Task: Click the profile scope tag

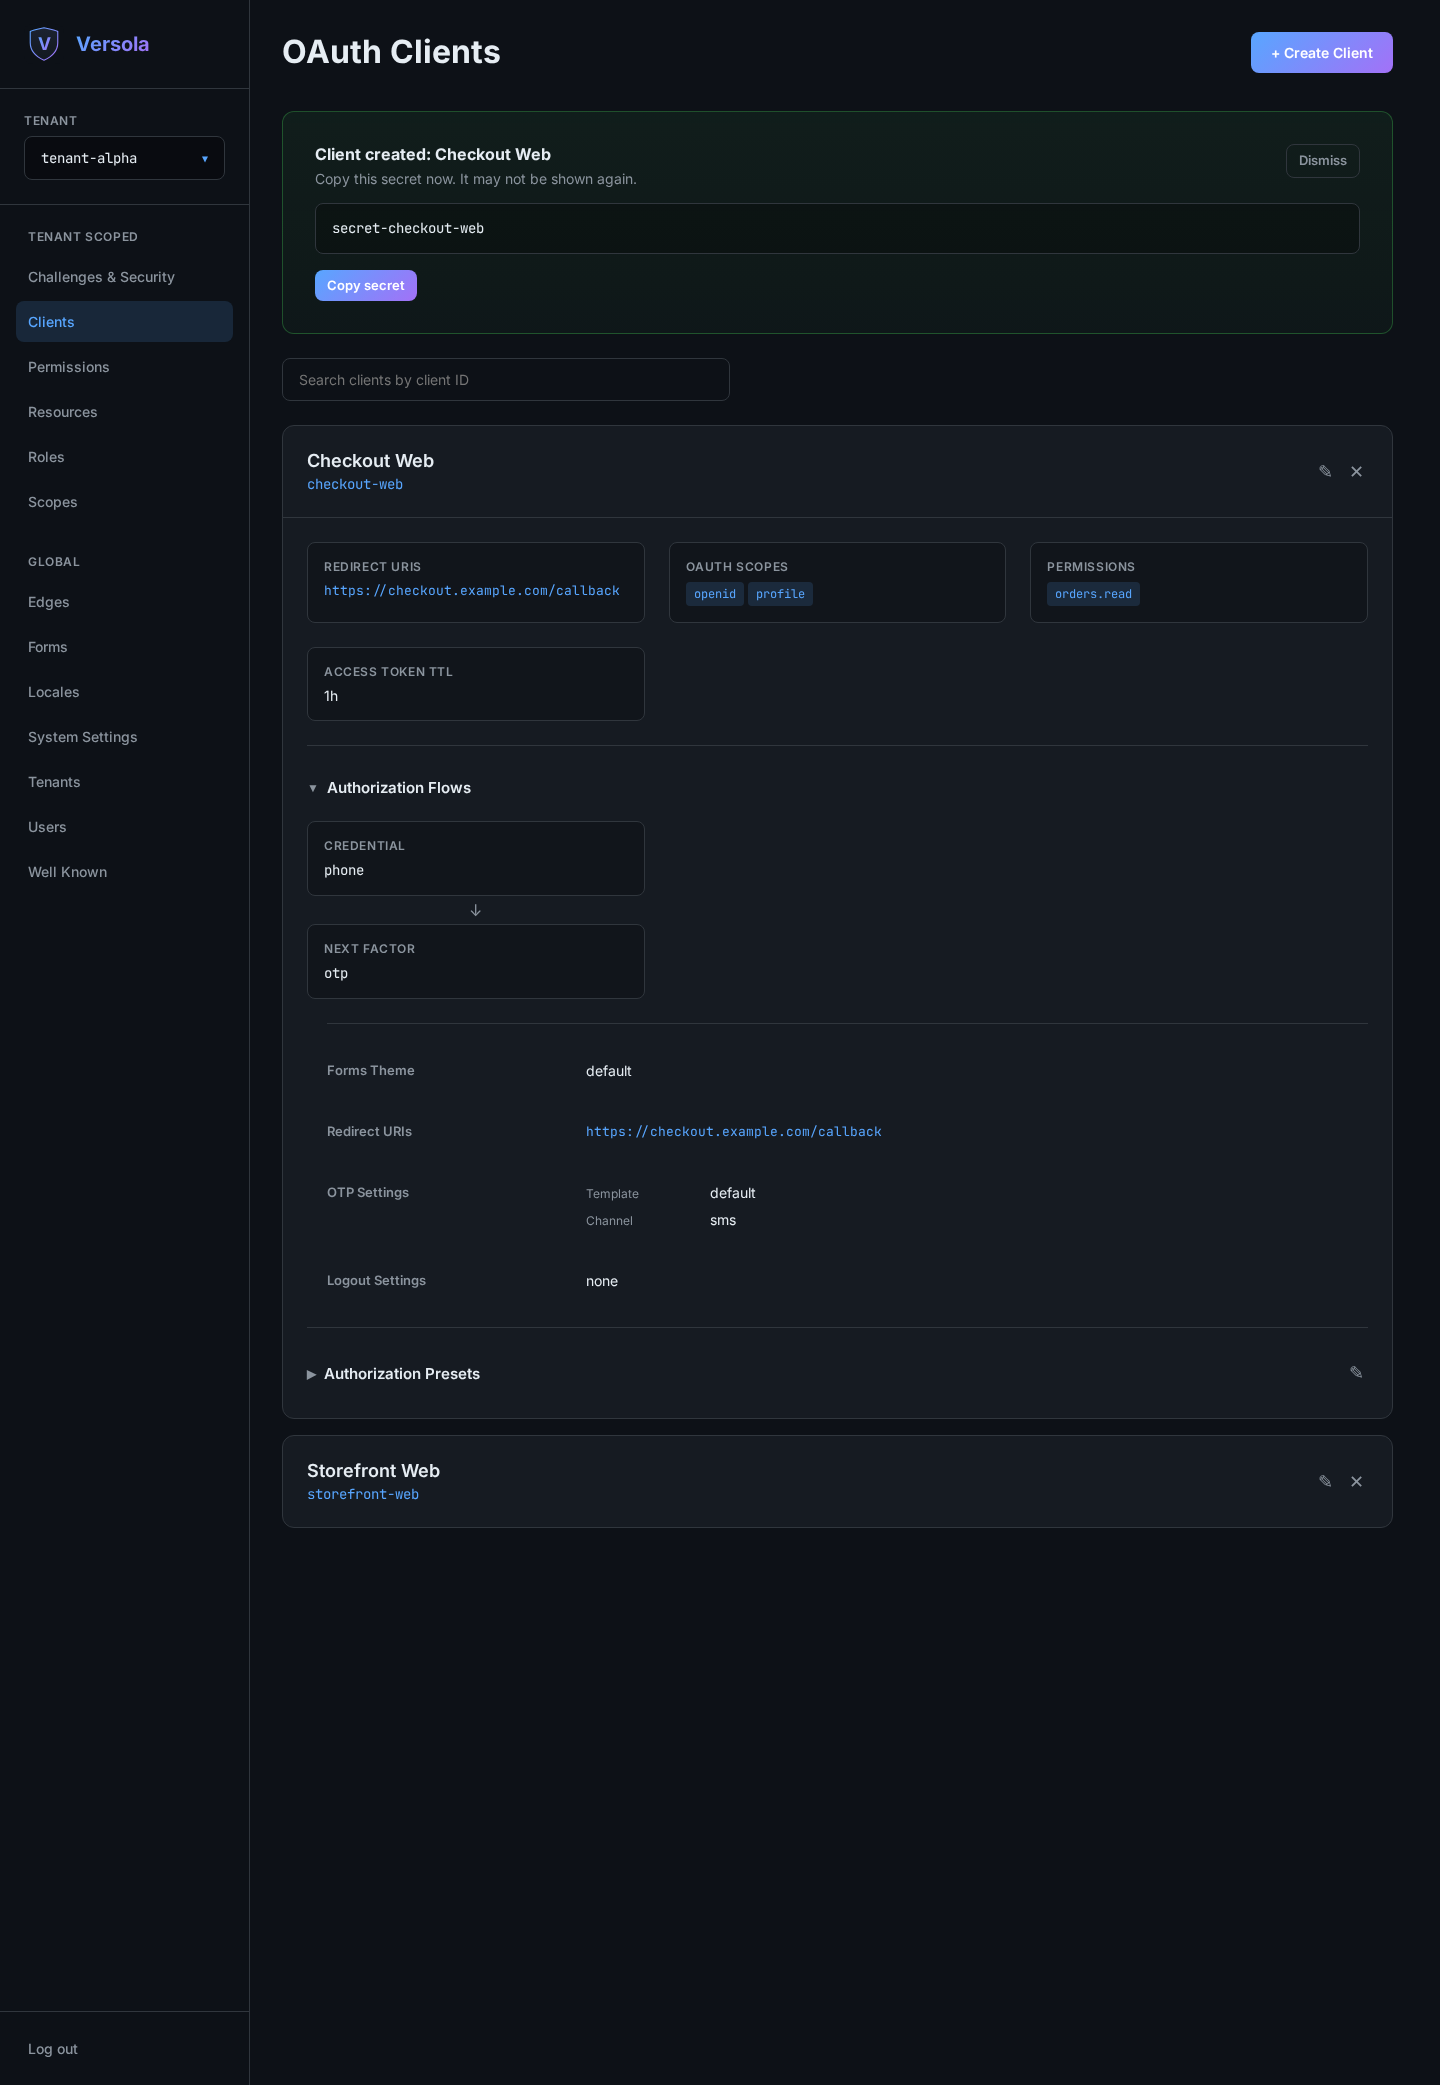Action: pyautogui.click(x=780, y=594)
